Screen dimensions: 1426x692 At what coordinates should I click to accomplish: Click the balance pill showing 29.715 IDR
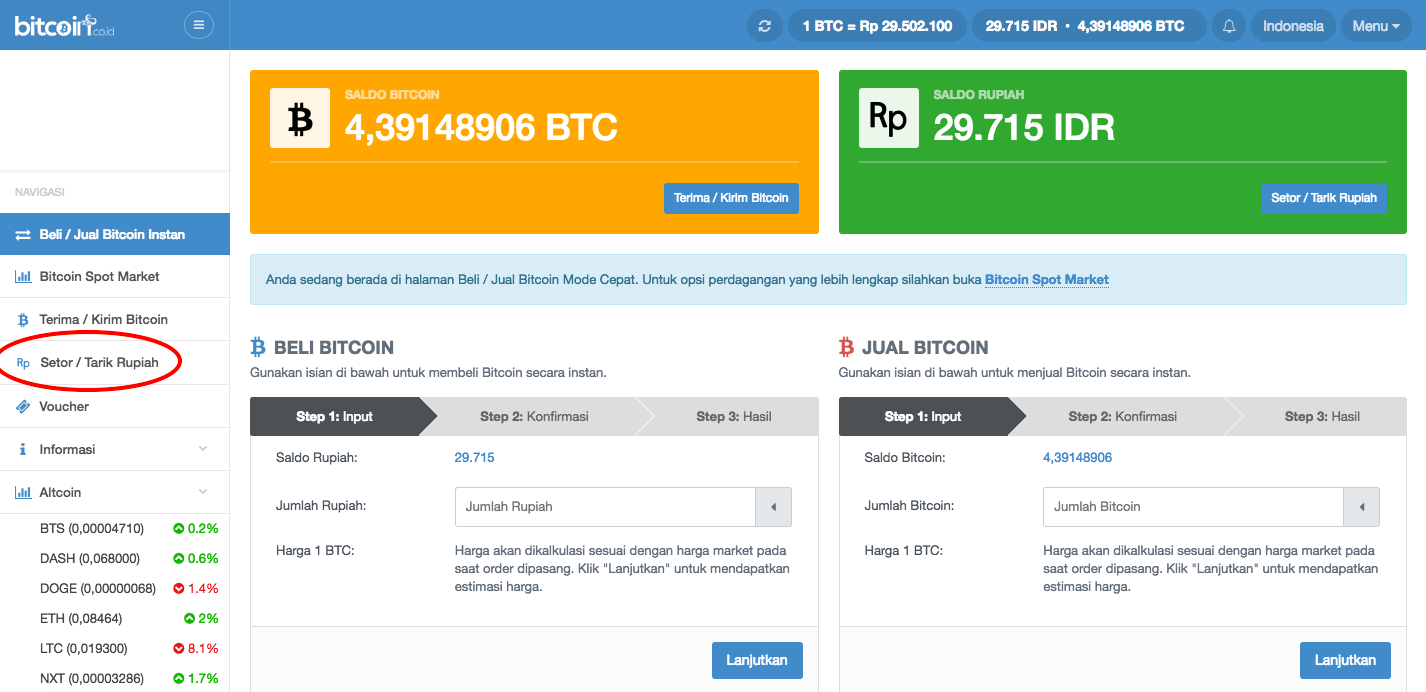point(1089,26)
